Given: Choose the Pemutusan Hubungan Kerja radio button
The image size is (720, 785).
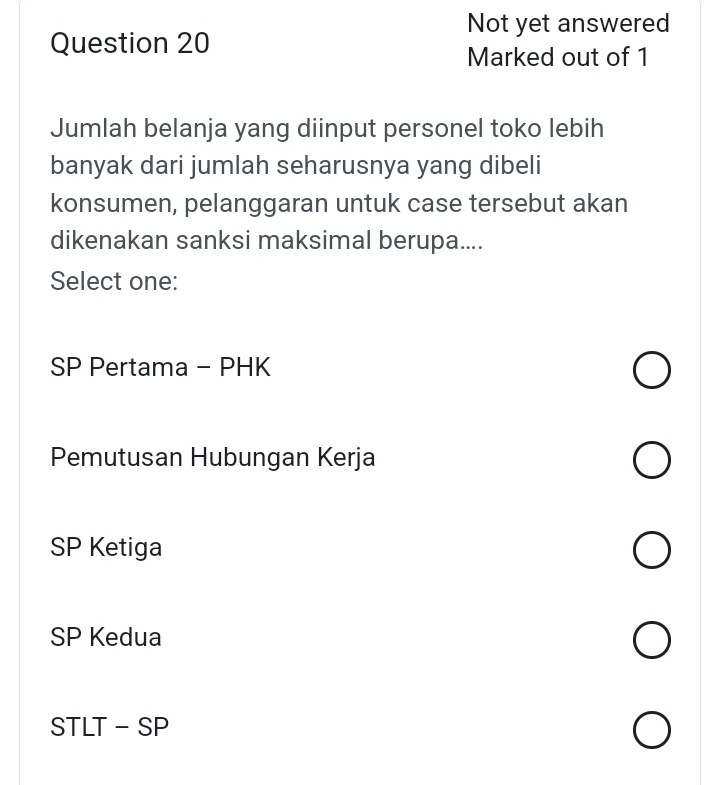Looking at the screenshot, I should point(651,461).
